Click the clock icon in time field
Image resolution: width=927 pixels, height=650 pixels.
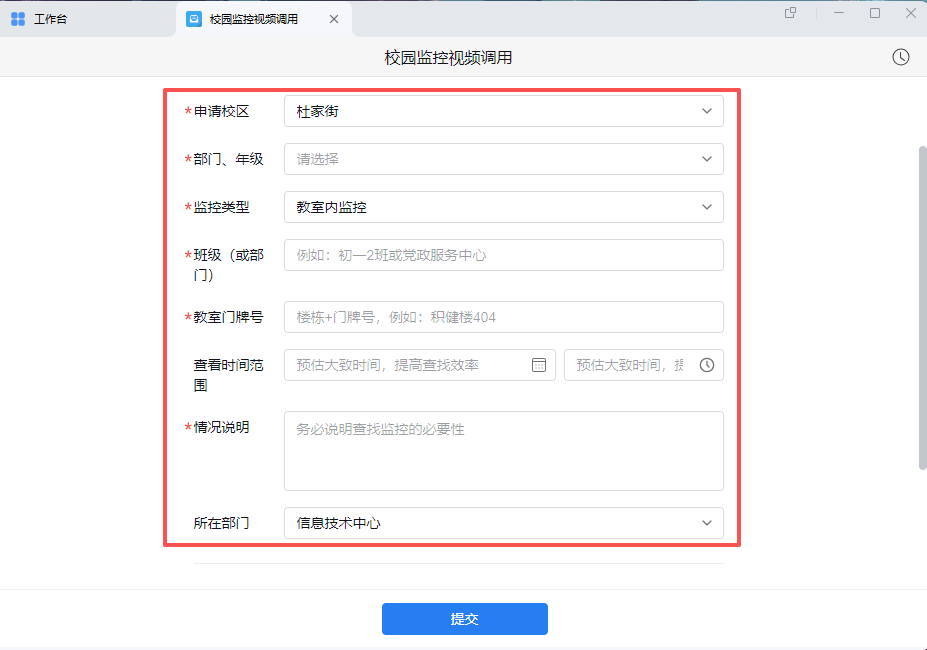[707, 365]
